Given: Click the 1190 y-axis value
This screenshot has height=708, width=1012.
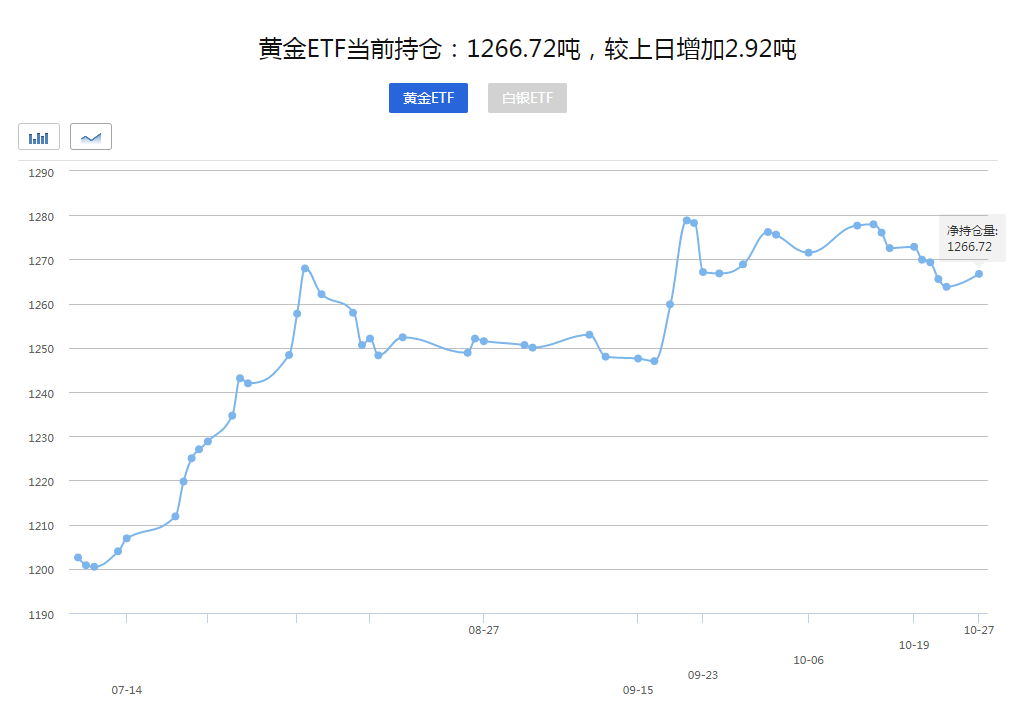Looking at the screenshot, I should pyautogui.click(x=41, y=615).
